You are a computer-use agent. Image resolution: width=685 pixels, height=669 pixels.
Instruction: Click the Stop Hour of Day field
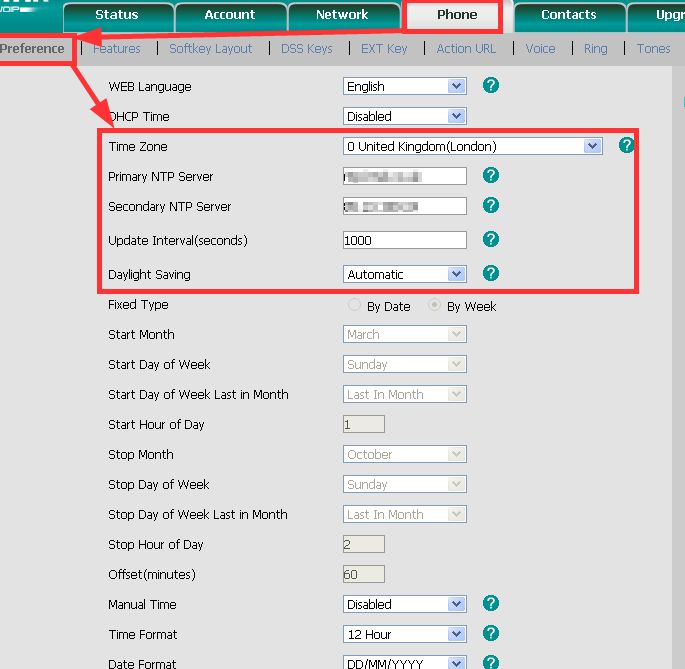tap(363, 544)
